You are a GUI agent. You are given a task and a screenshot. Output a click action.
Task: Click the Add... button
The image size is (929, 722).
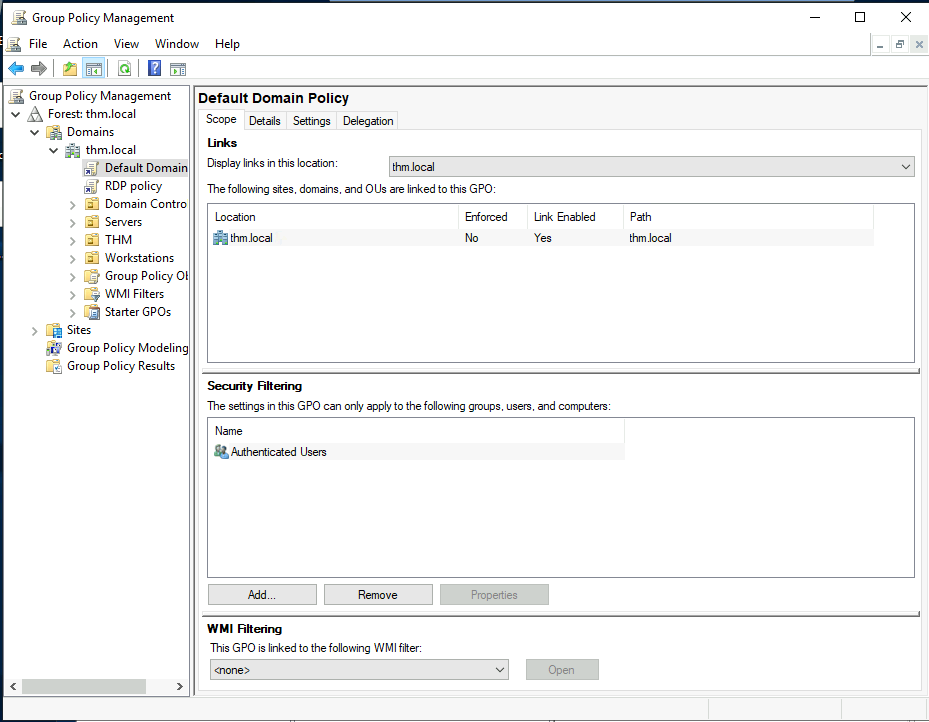(262, 595)
